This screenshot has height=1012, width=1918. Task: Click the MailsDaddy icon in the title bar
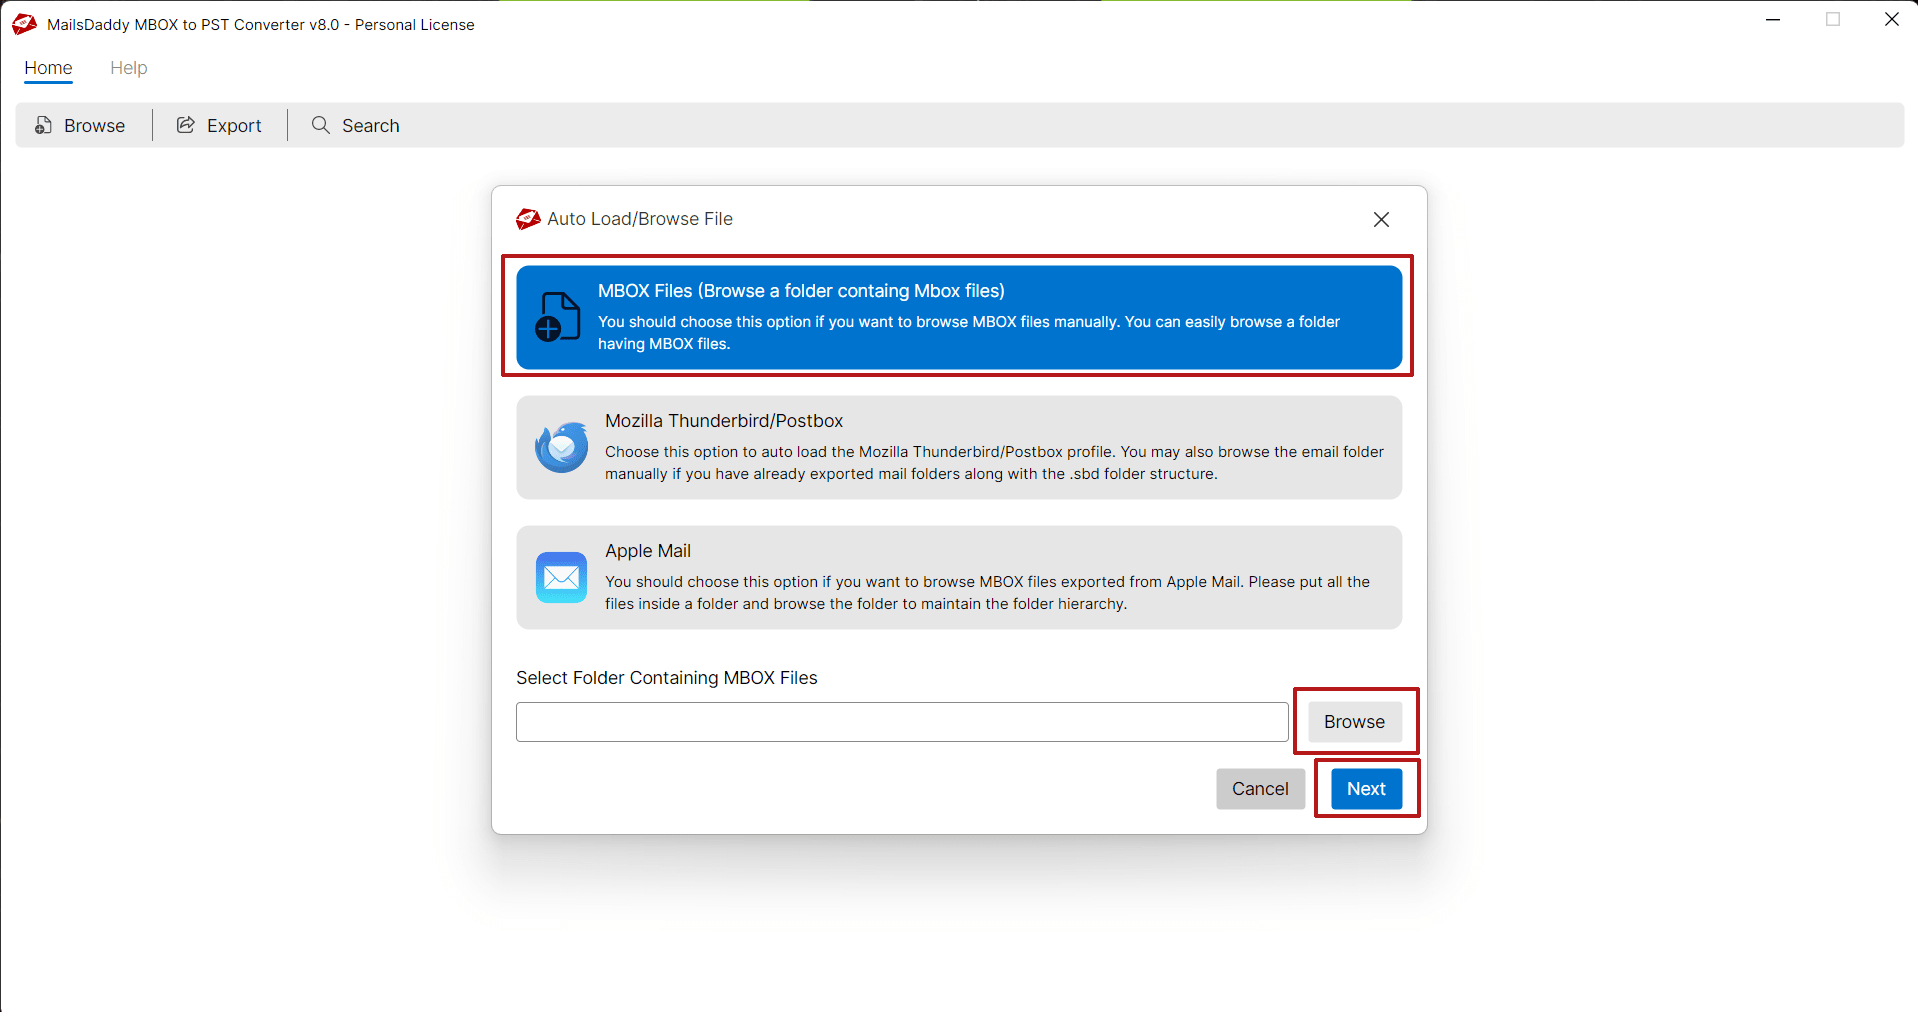24,24
